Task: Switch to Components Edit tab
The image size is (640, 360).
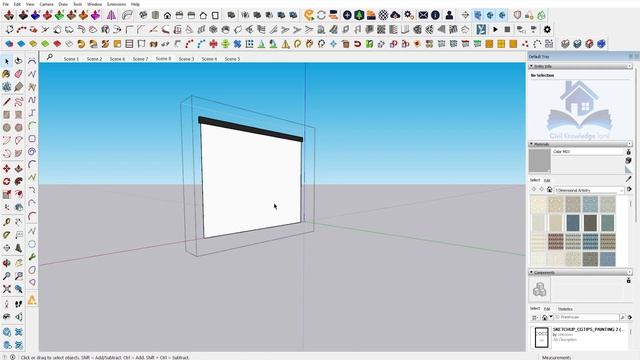Action: pos(547,309)
